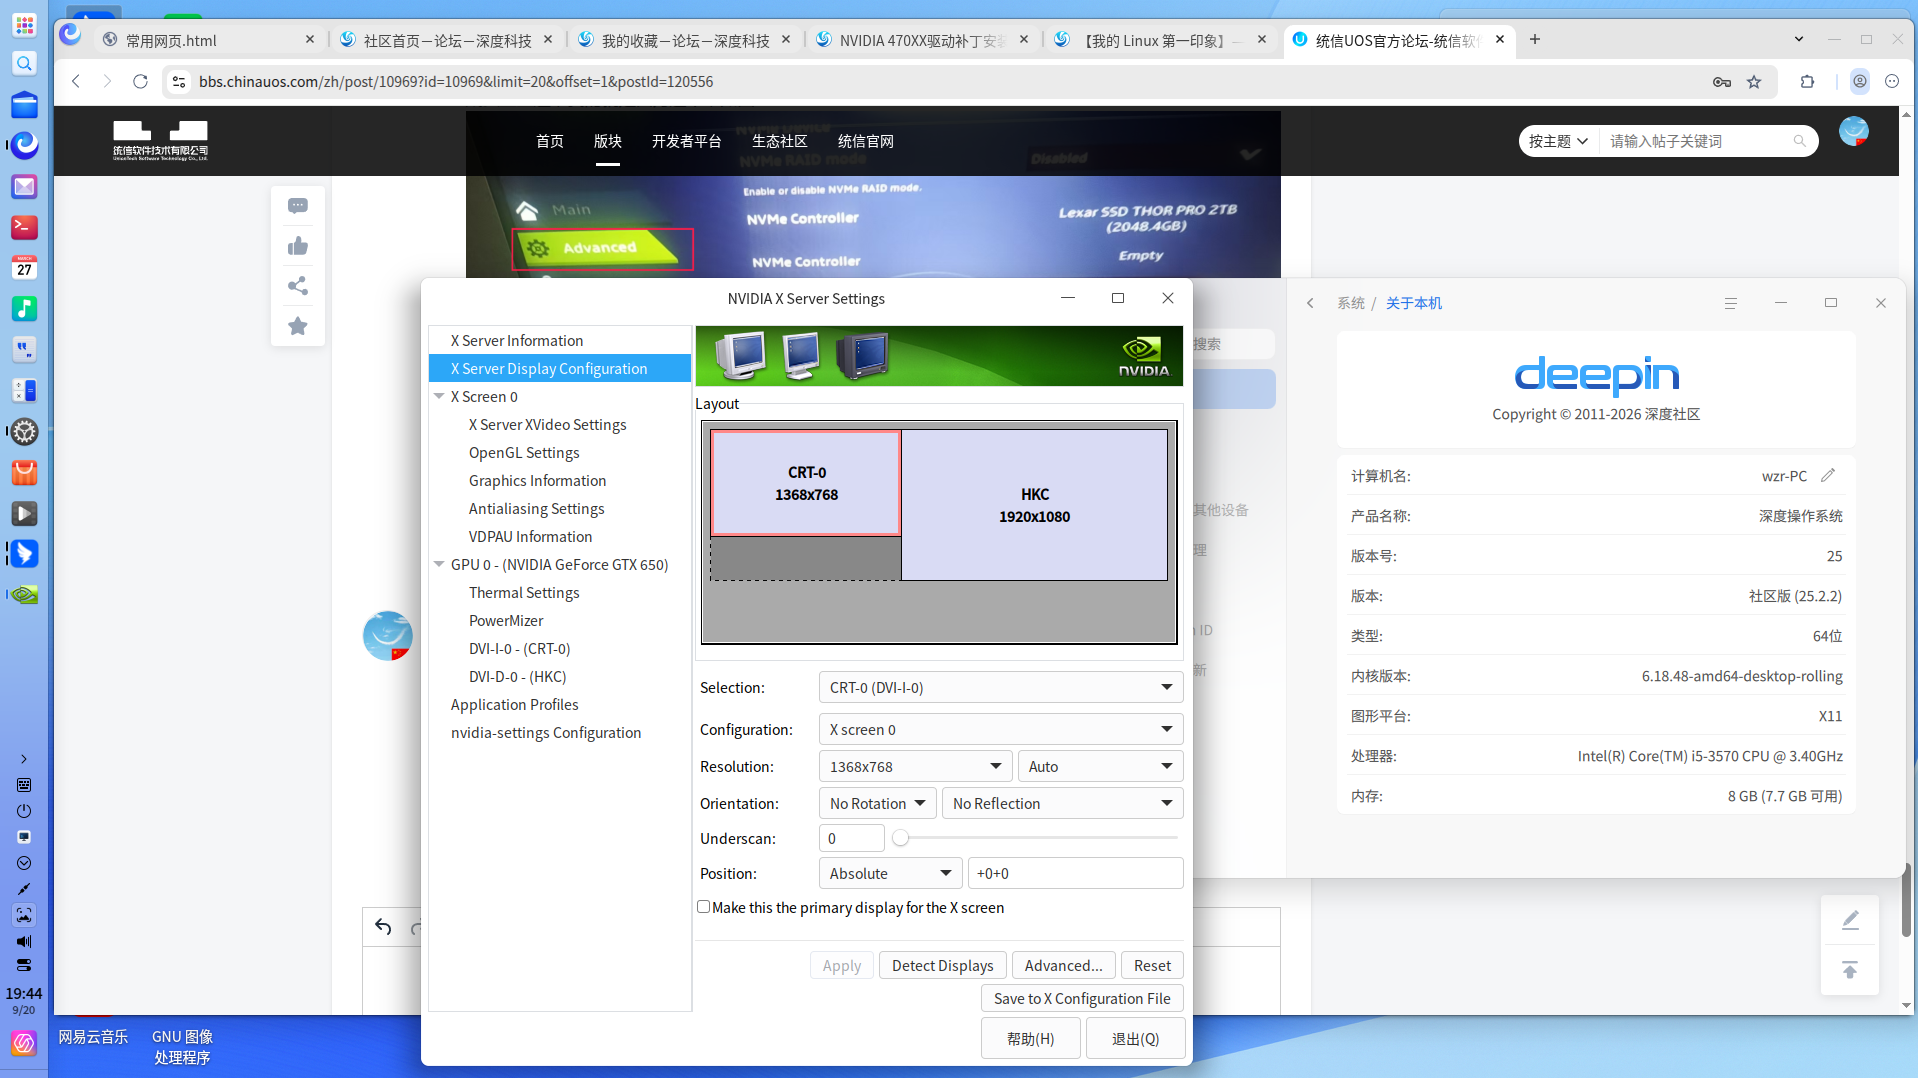
Task: Select the HKC 1920x1080 display in layout
Action: [x=1035, y=505]
